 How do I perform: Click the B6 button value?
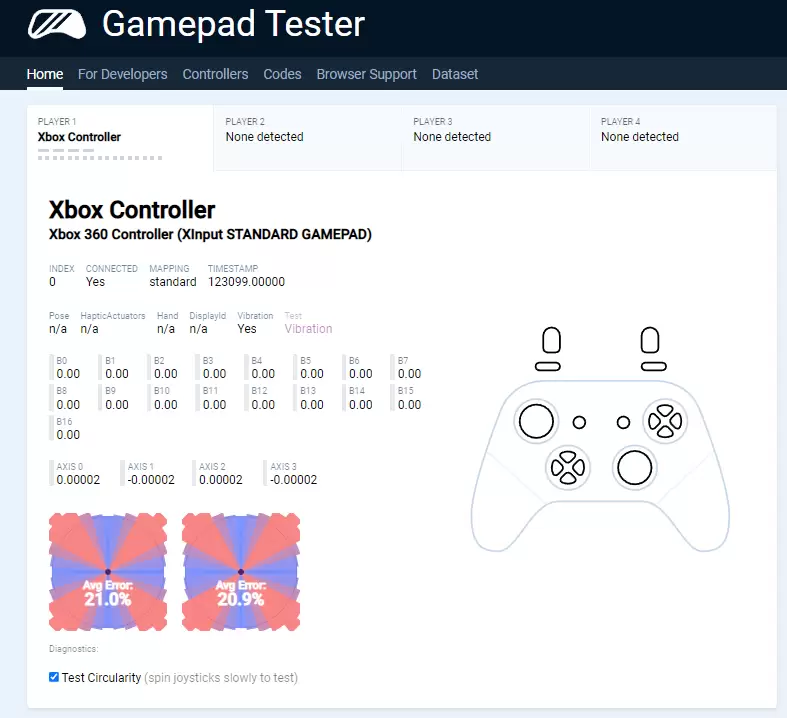(x=360, y=374)
